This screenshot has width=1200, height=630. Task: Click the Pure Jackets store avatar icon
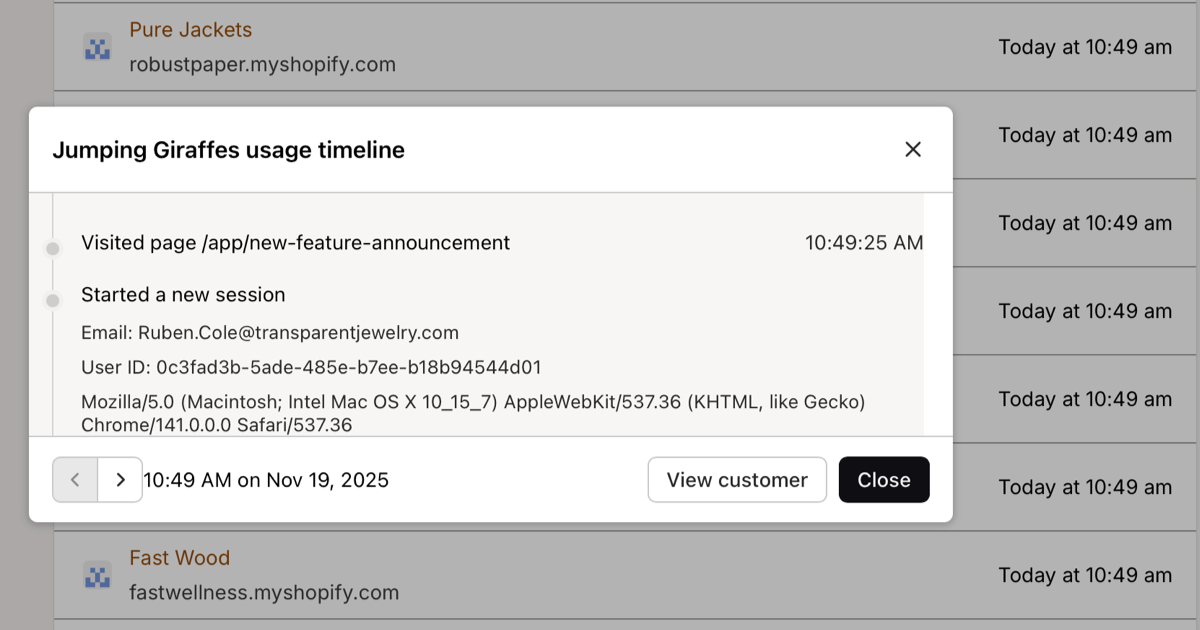(x=97, y=47)
